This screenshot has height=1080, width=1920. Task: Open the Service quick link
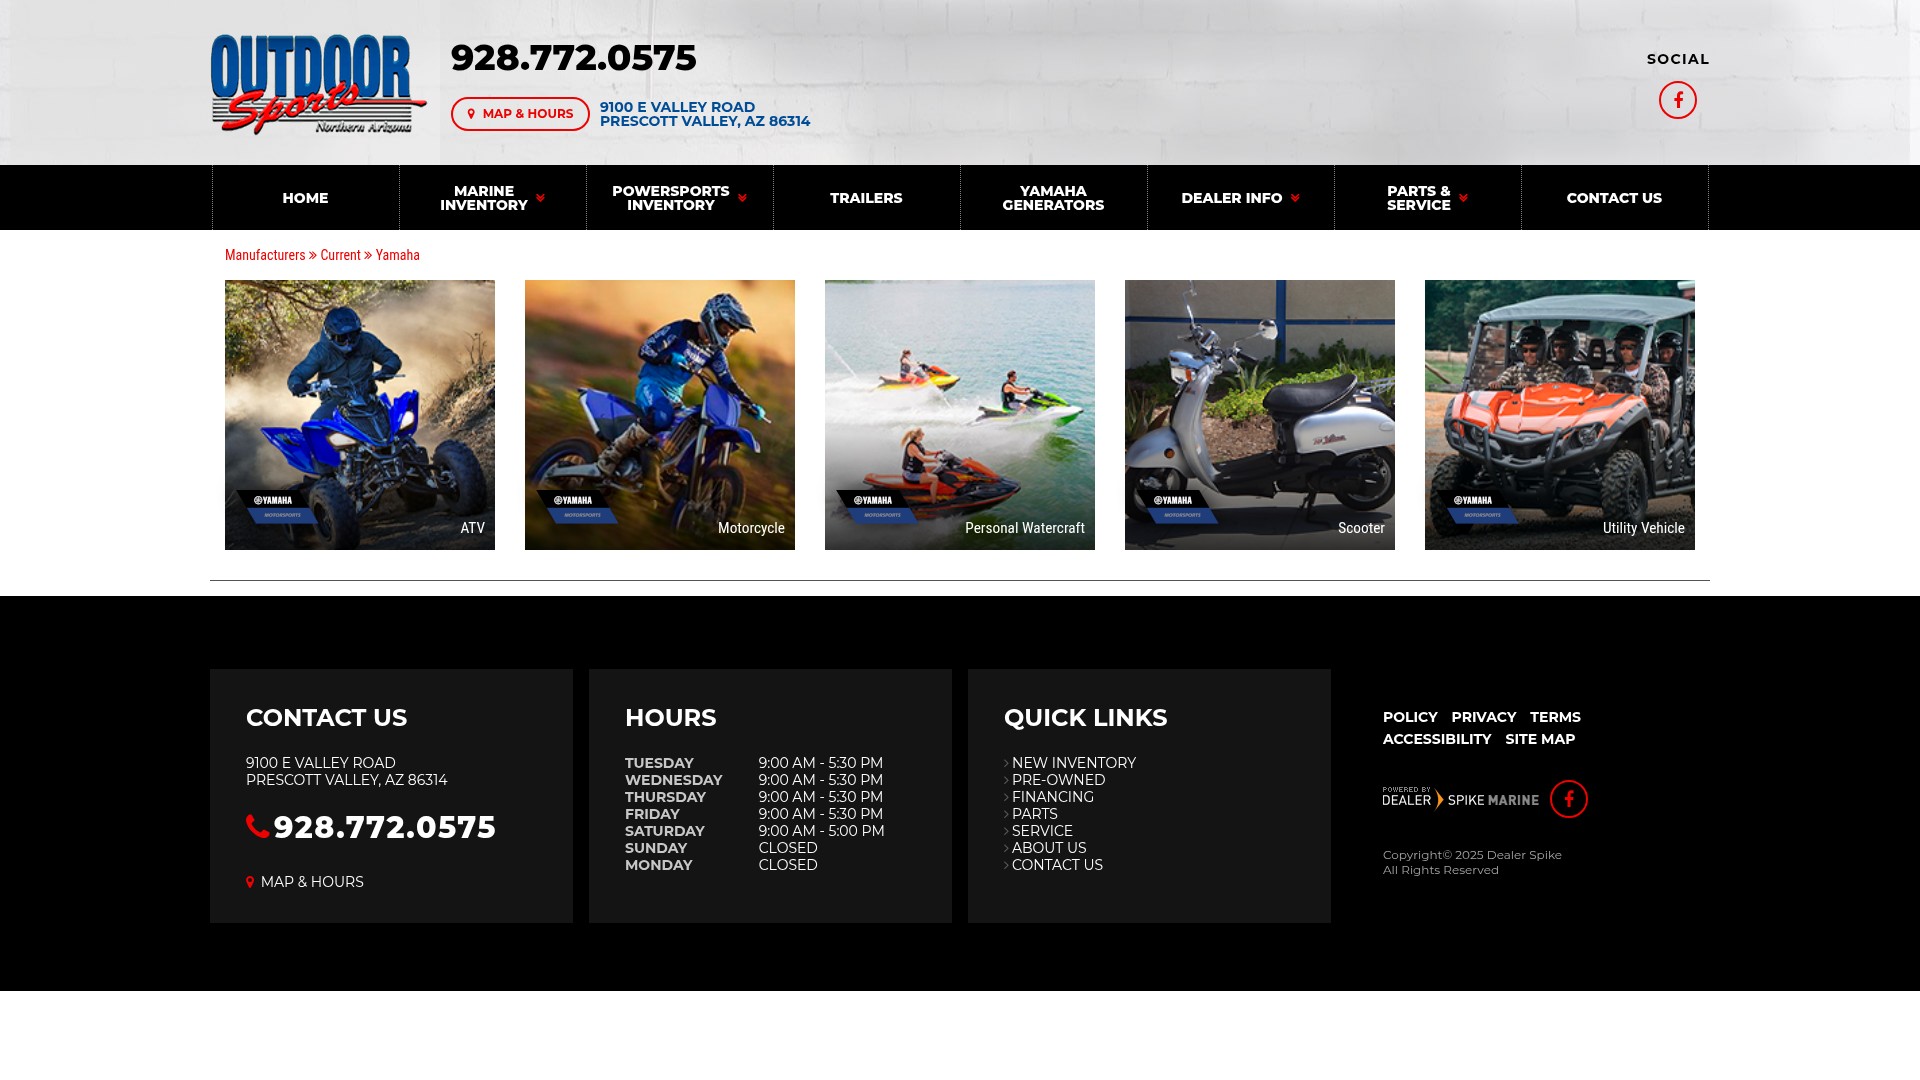point(1042,831)
